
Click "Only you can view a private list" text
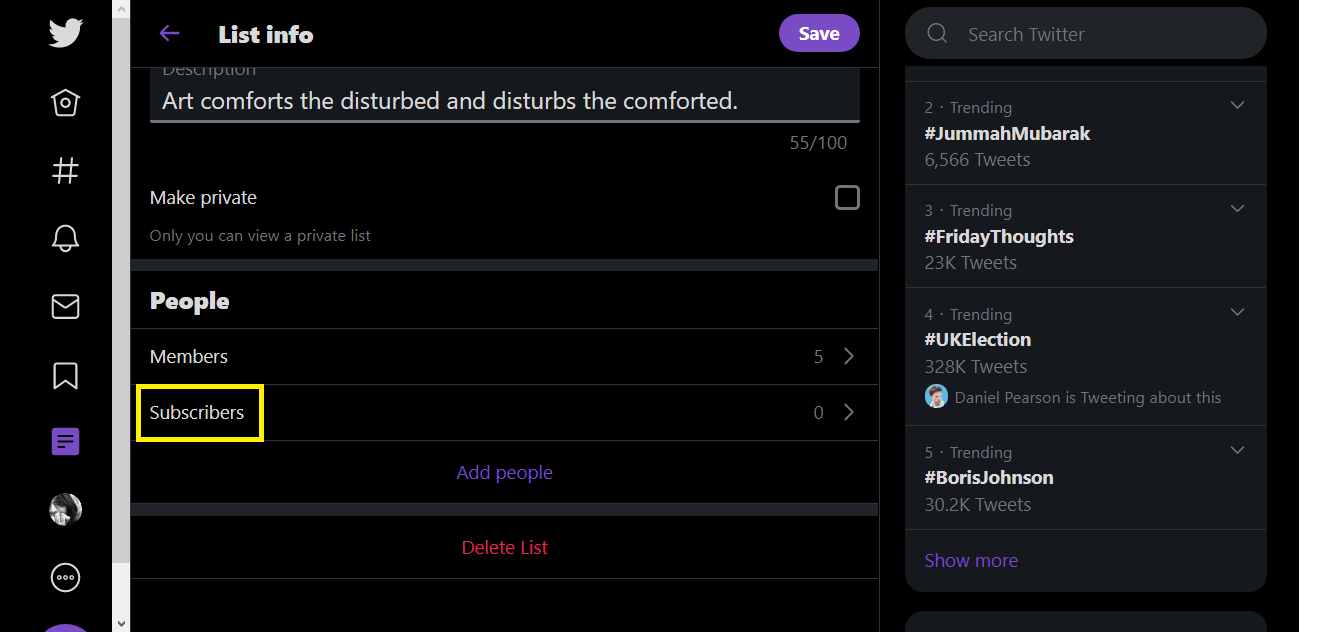[260, 236]
